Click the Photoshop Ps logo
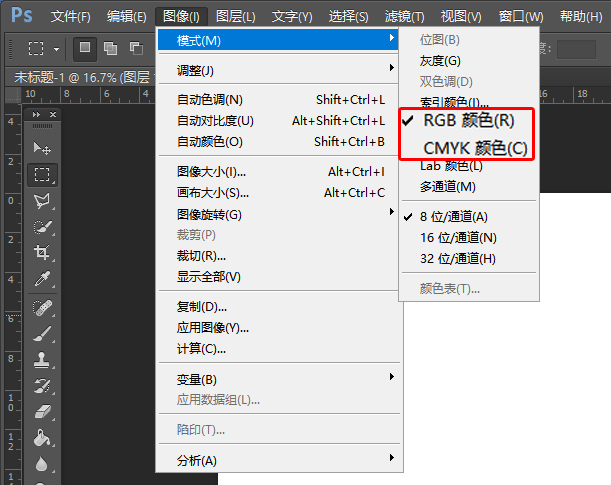Viewport: 611px width, 485px height. click(21, 16)
